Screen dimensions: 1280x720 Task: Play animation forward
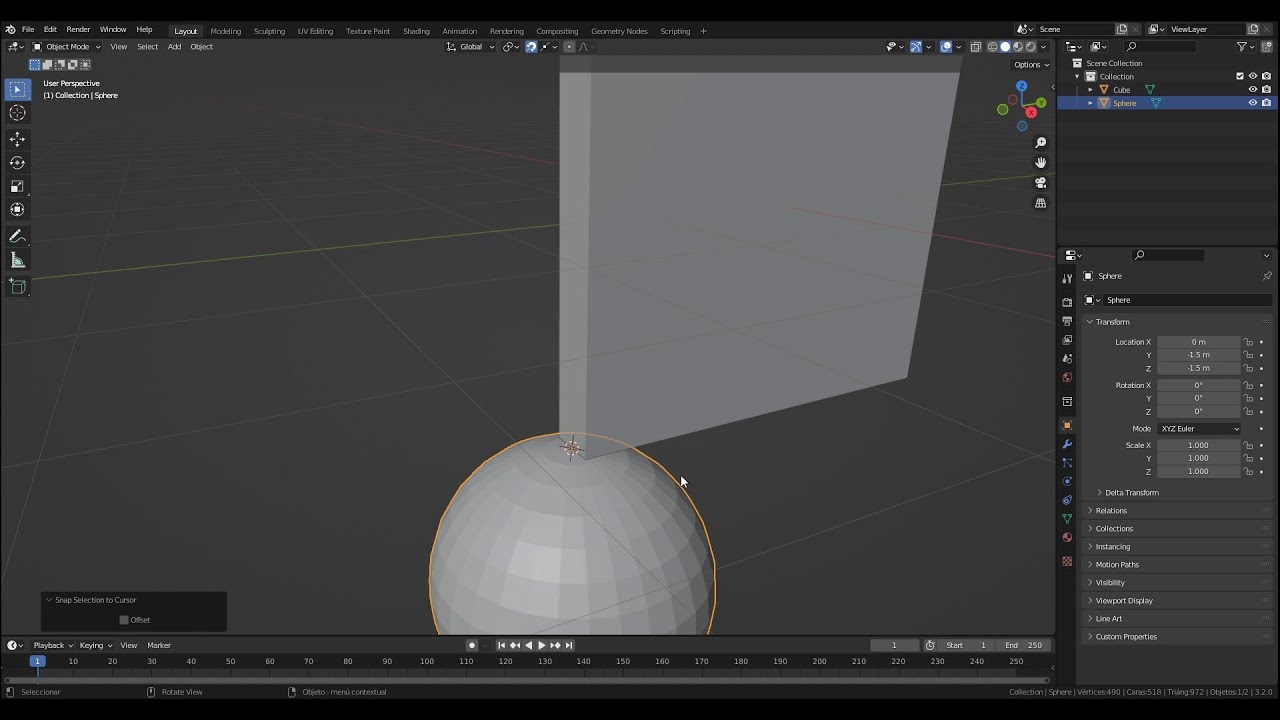[542, 645]
